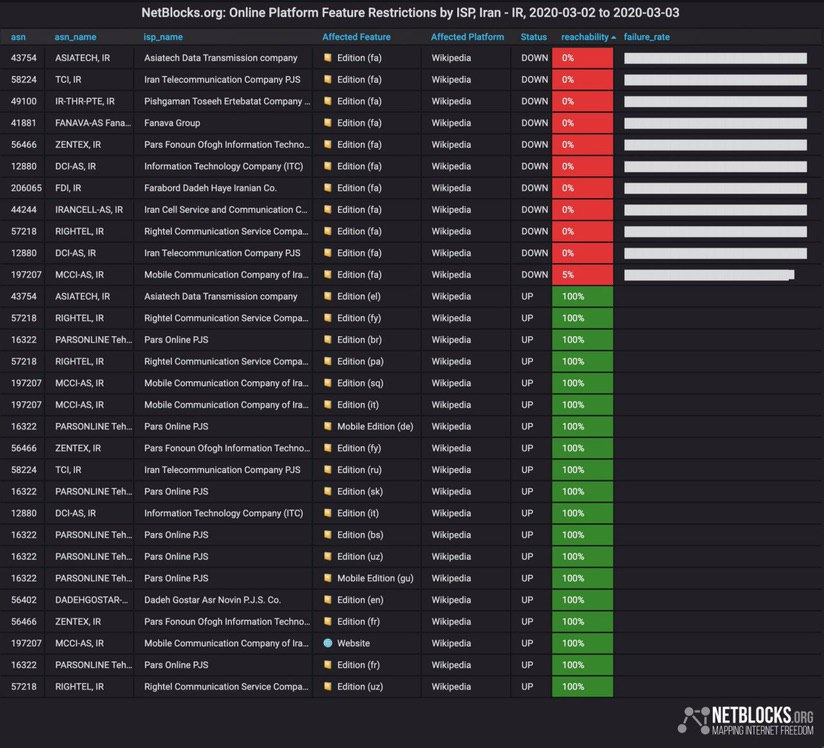Click note icon beside Edition (ru)
This screenshot has width=824, height=748.
328,469
